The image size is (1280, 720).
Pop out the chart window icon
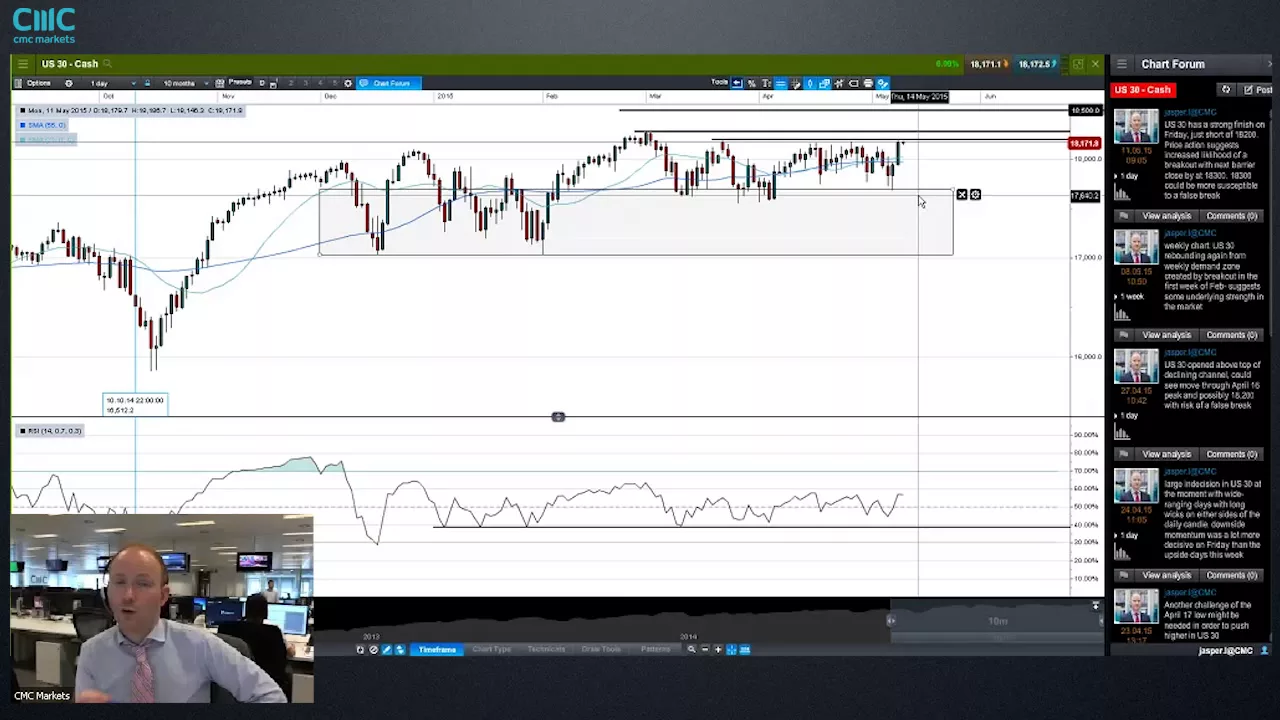(x=1078, y=64)
